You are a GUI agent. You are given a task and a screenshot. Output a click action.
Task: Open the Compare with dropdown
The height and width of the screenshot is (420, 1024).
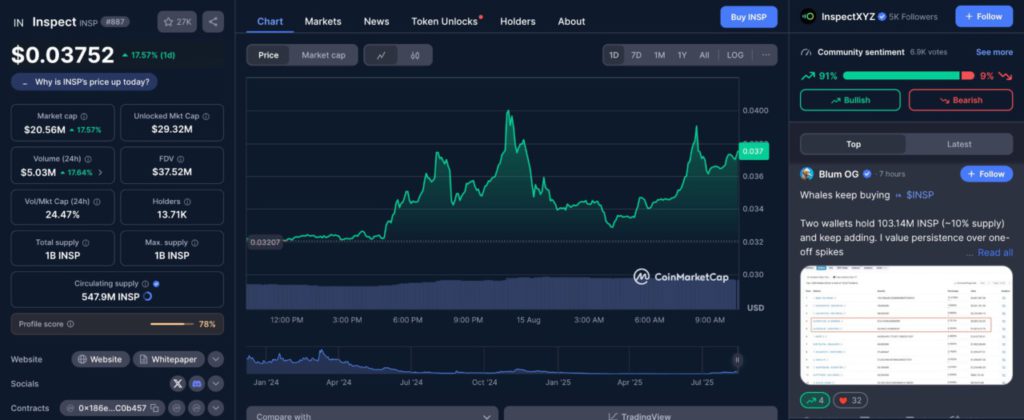coord(371,414)
